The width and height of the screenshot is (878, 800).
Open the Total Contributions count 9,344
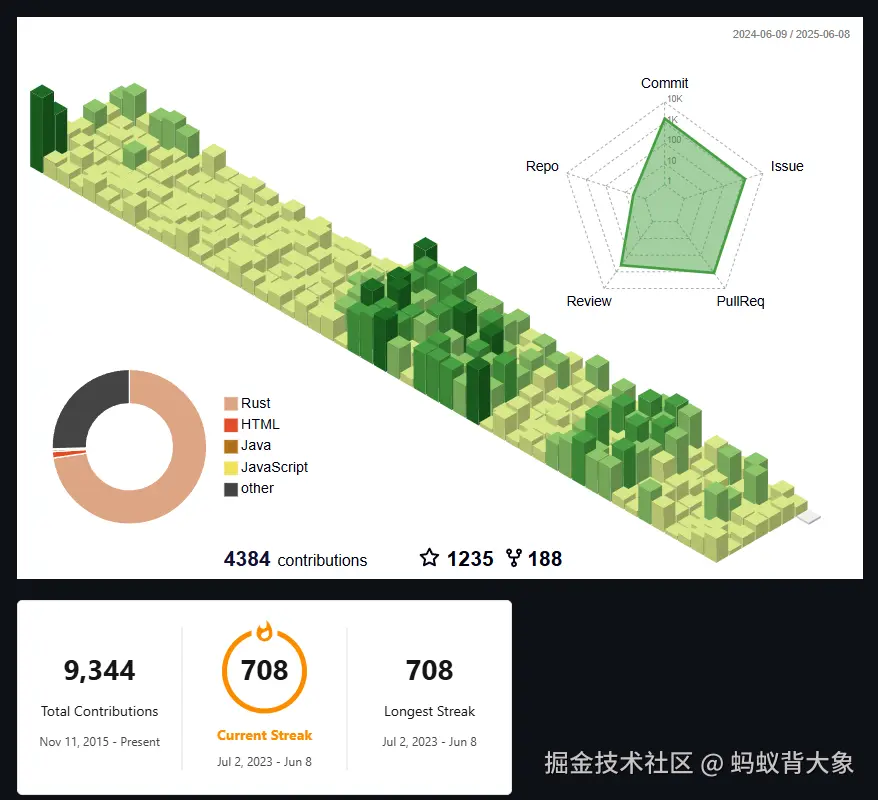point(98,670)
